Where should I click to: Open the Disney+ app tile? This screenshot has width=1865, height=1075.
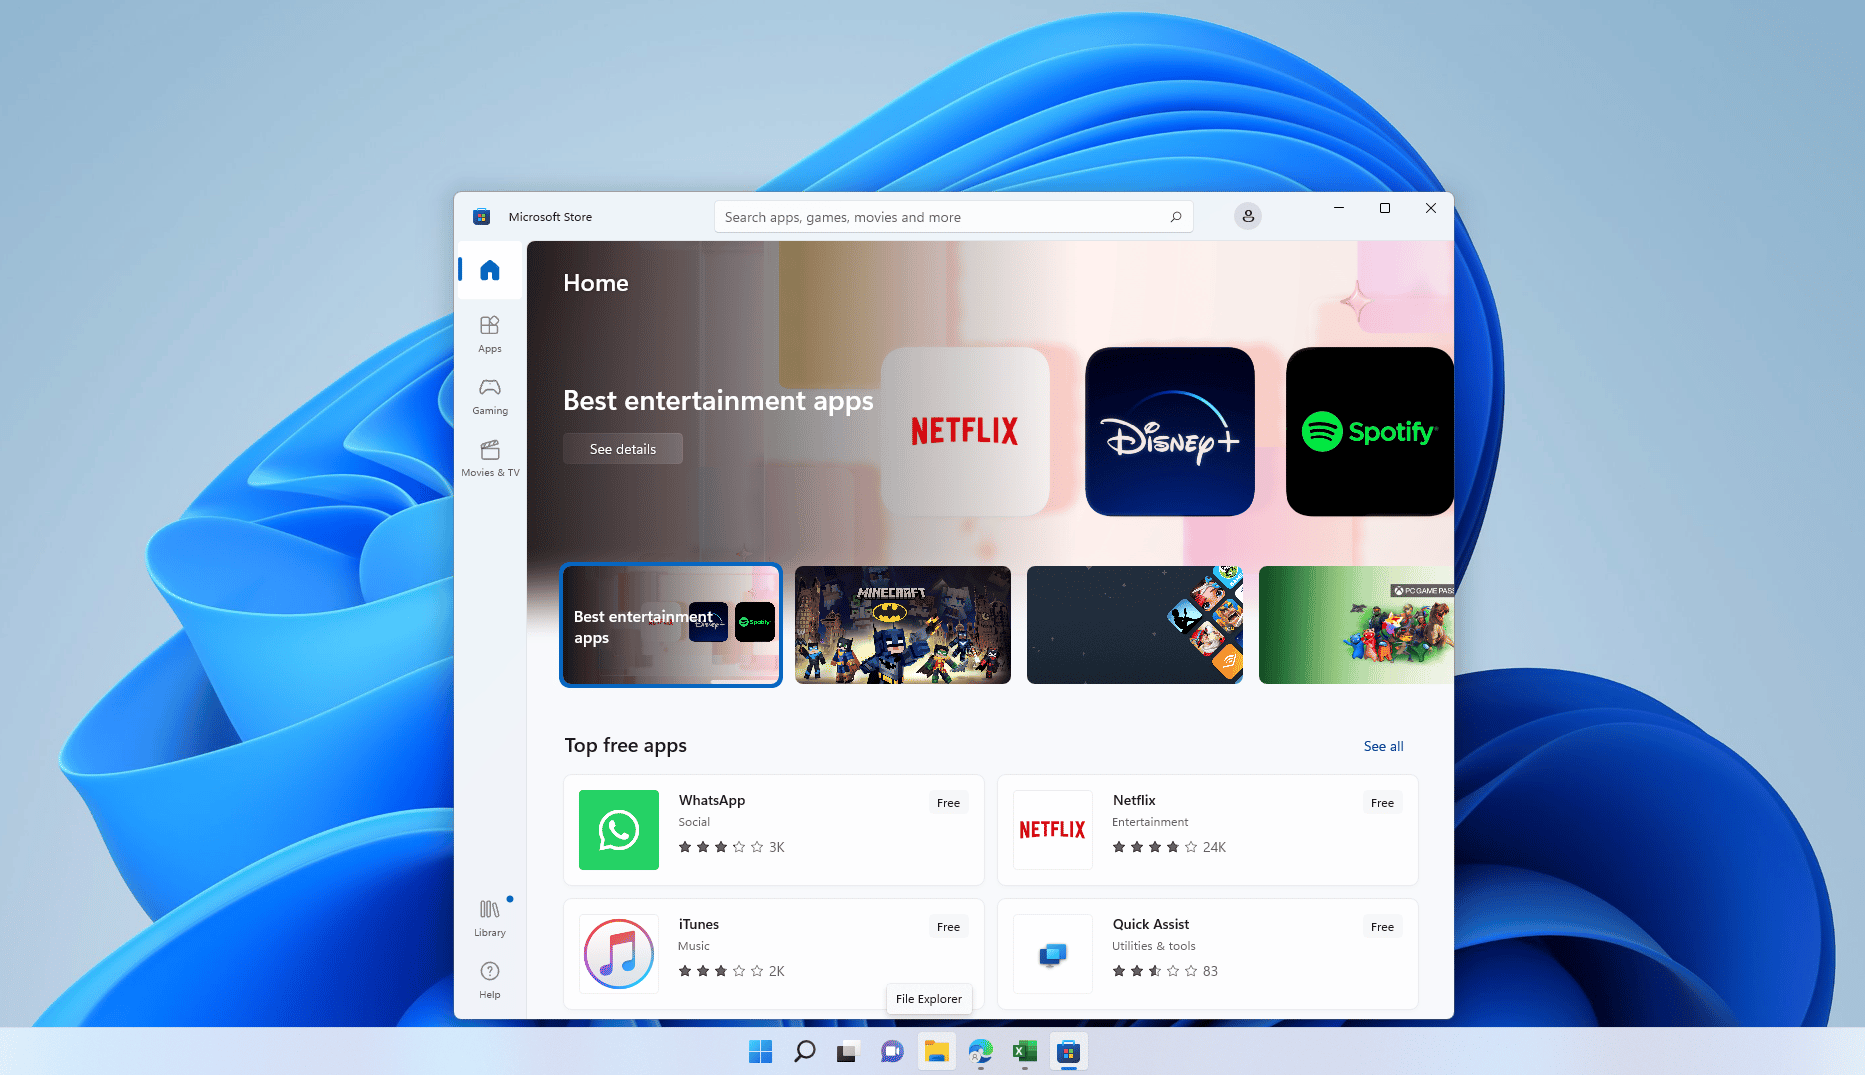(x=1169, y=432)
